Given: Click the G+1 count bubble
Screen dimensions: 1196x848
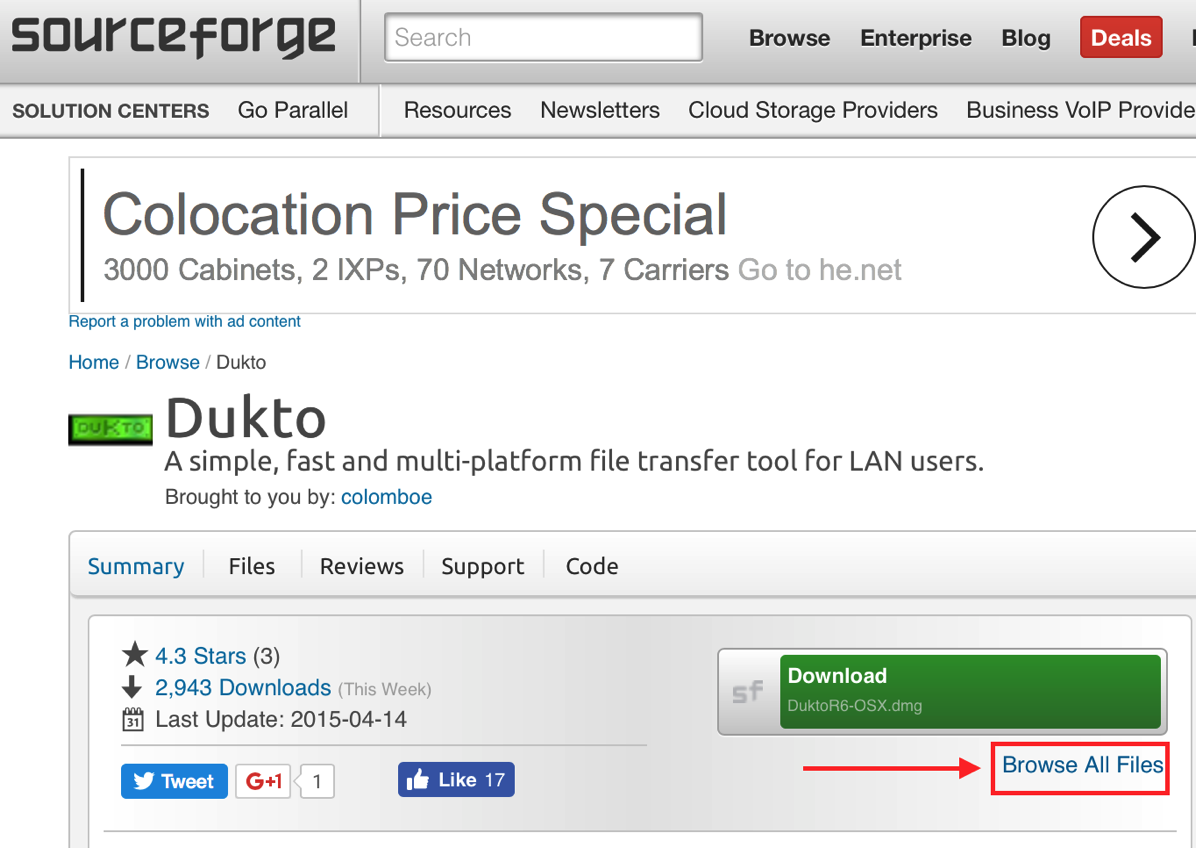Looking at the screenshot, I should coord(317,781).
